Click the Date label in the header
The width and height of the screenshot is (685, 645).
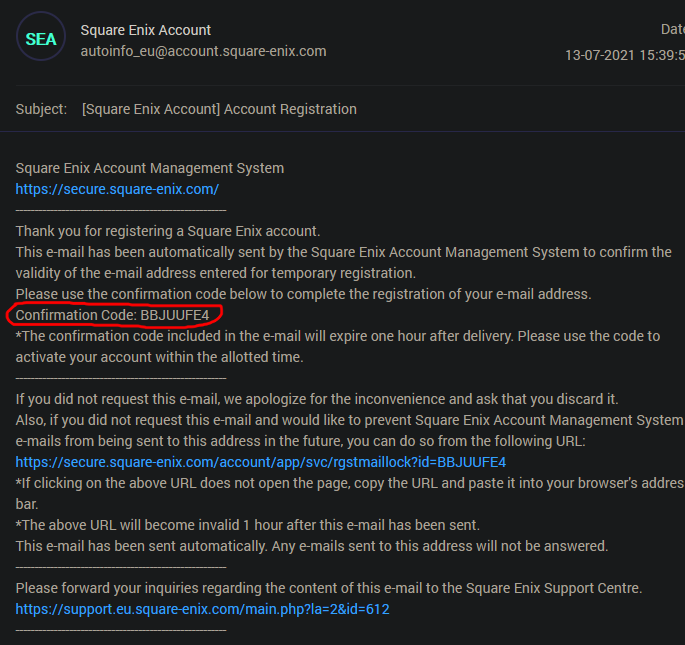672,30
